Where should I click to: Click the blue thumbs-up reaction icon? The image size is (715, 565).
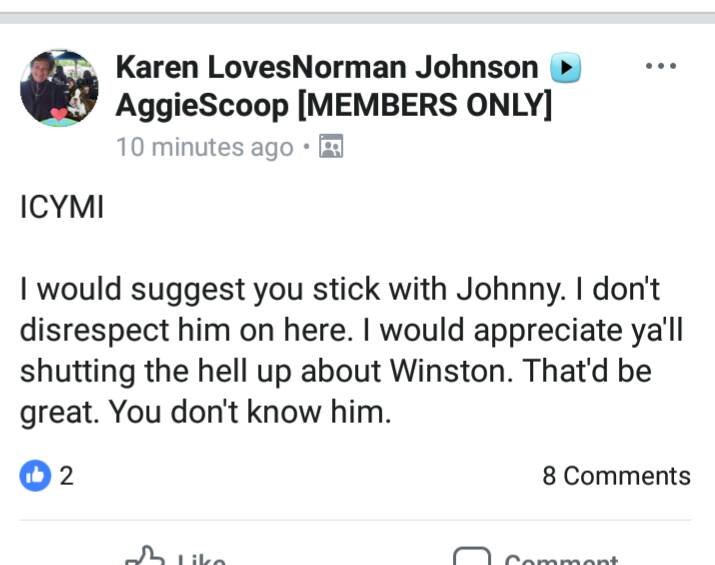[x=35, y=476]
